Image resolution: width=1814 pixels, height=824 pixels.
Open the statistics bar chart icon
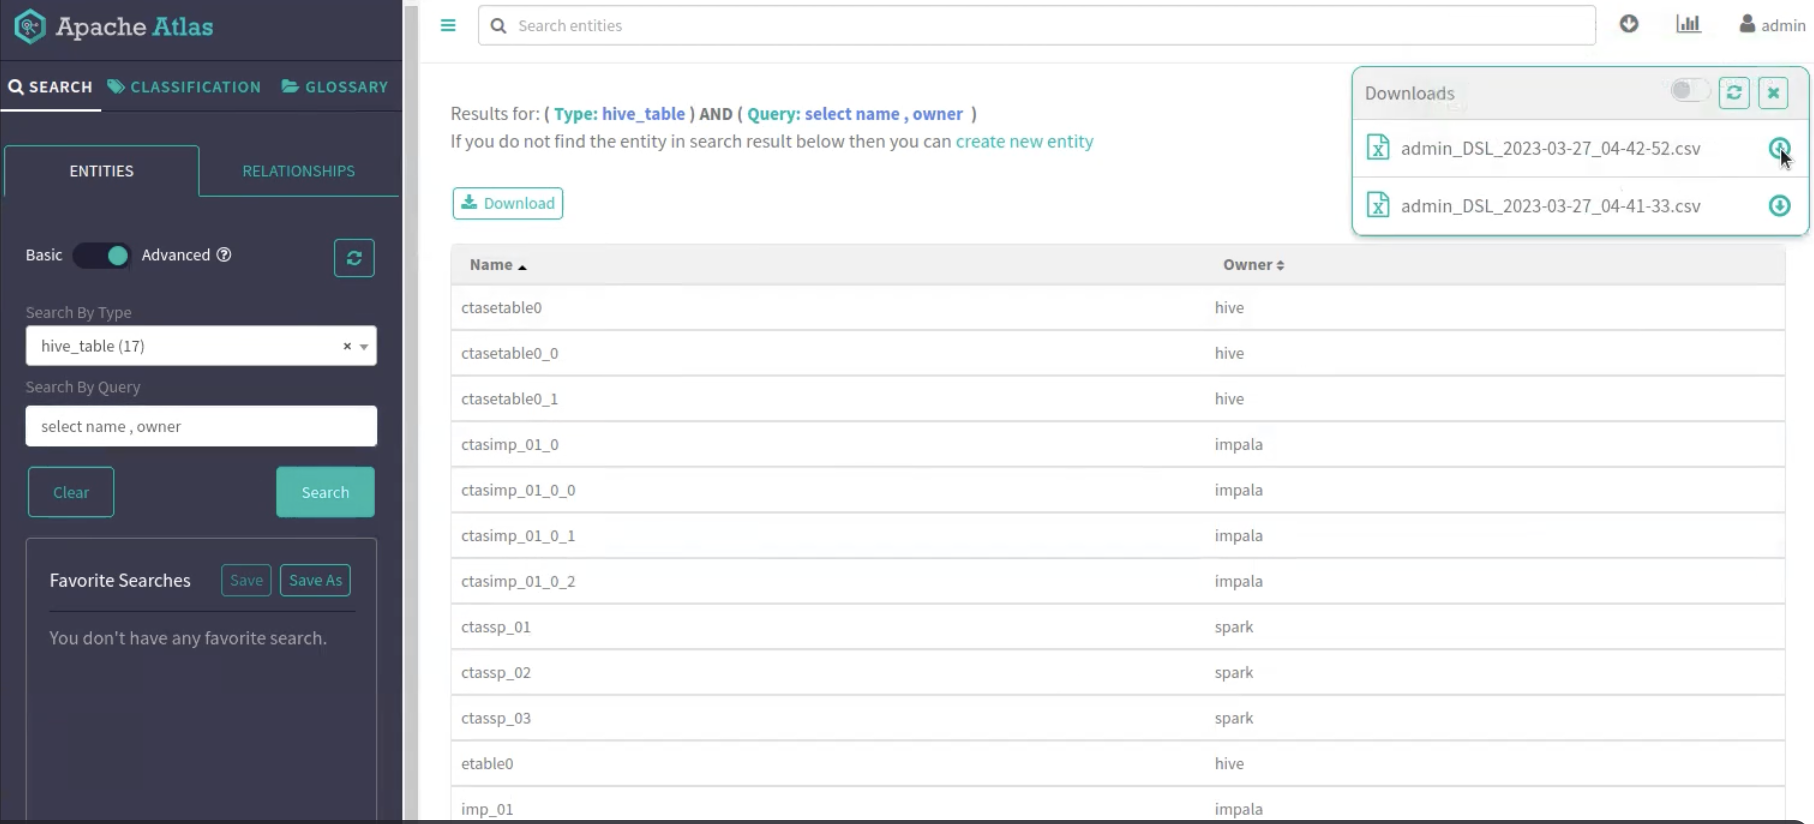pyautogui.click(x=1688, y=24)
